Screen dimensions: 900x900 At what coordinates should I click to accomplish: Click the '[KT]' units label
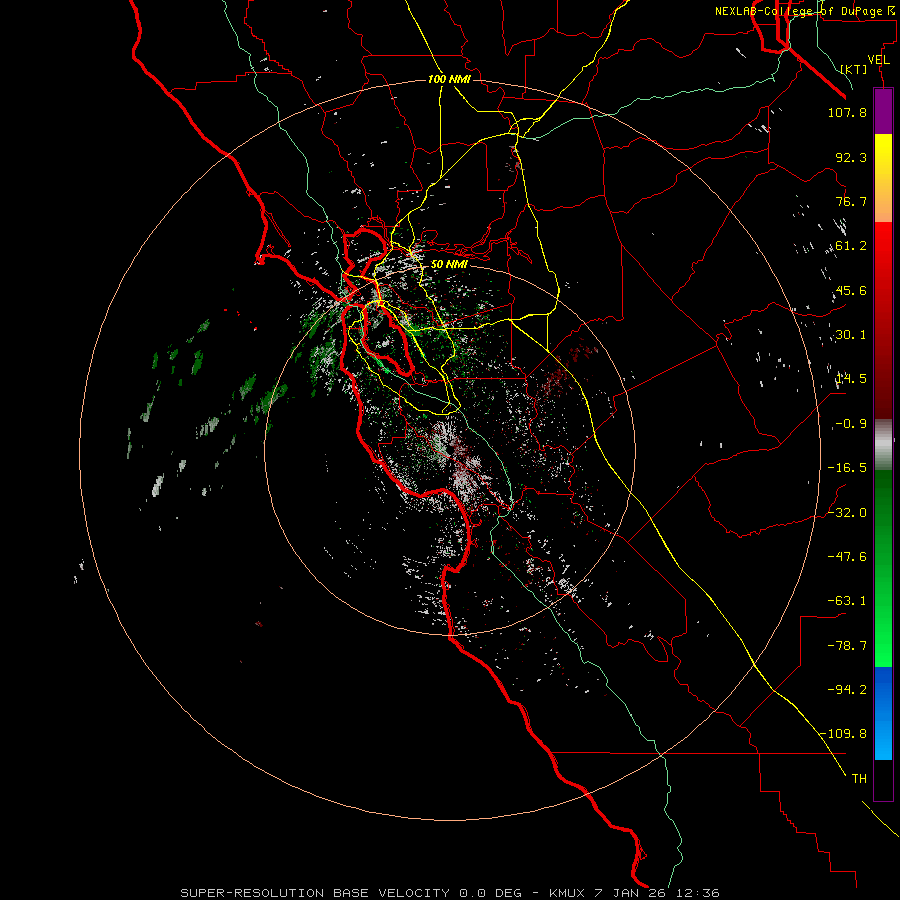tap(854, 69)
